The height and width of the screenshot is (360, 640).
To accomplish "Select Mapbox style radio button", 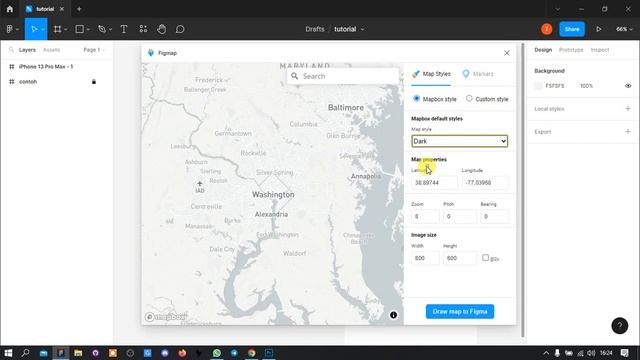I will 416,98.
